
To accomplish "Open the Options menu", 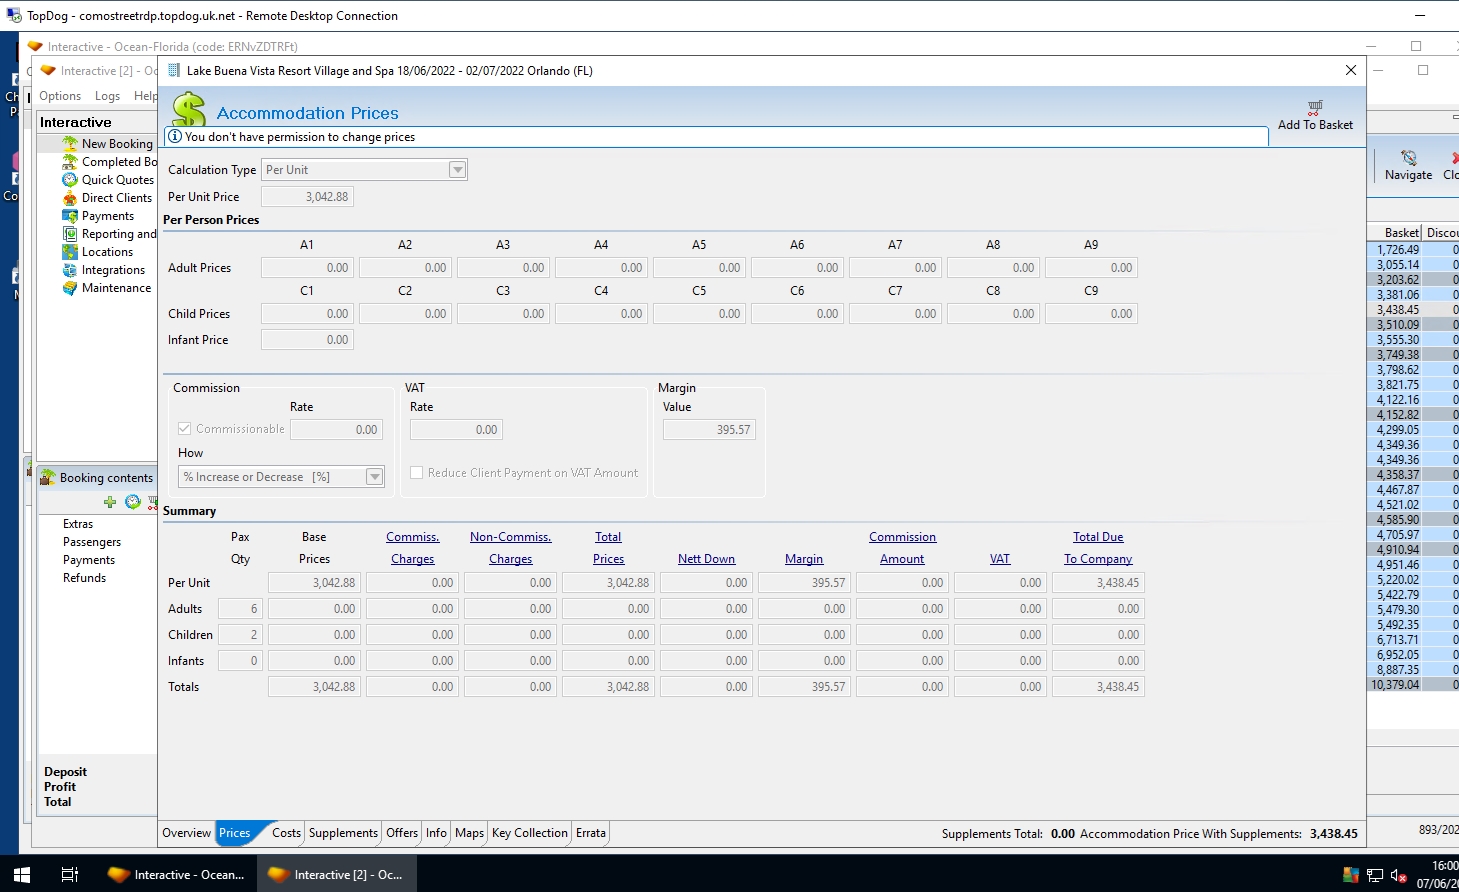I will pyautogui.click(x=60, y=96).
